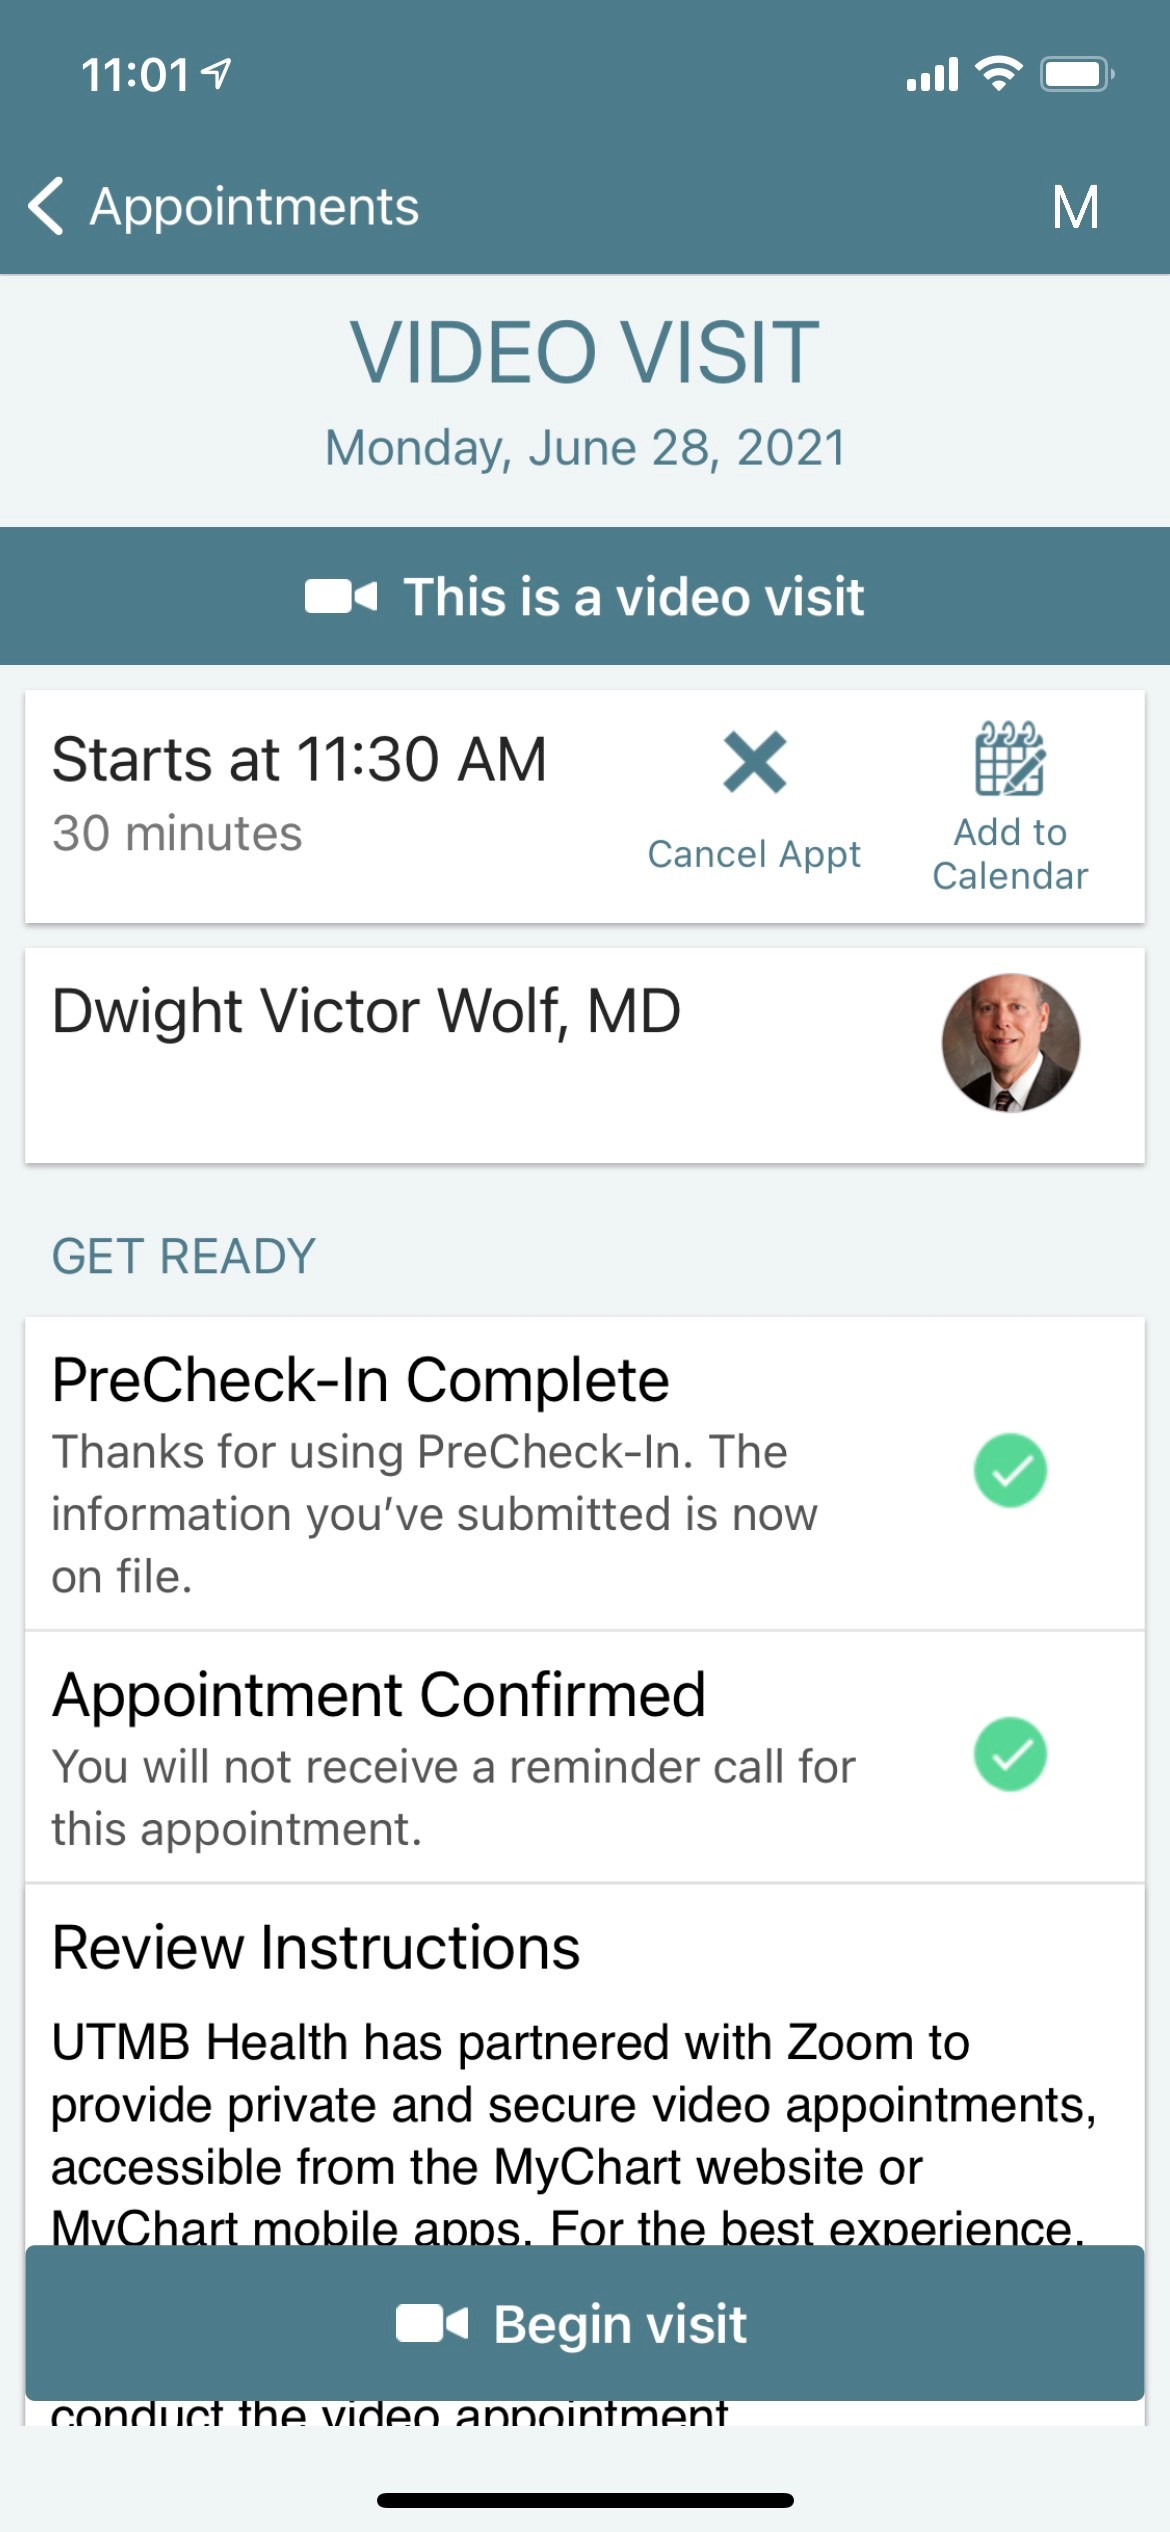The width and height of the screenshot is (1170, 2532).
Task: Go back to Appointments
Action: pyautogui.click(x=223, y=207)
